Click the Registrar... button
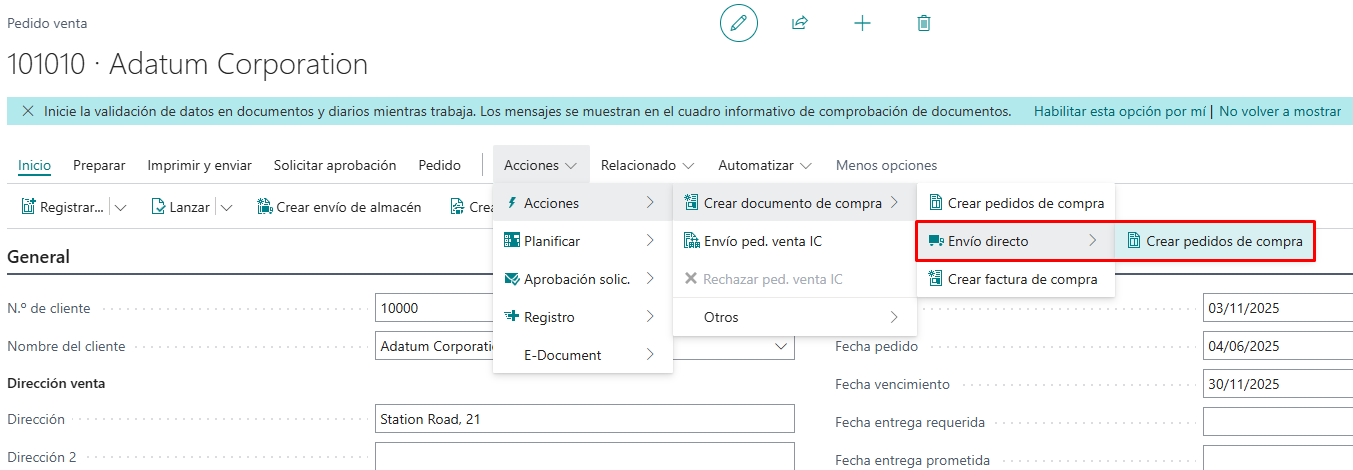 pos(63,207)
